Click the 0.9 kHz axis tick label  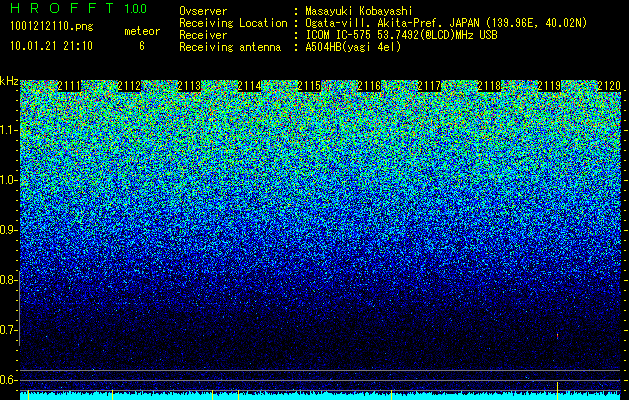(x=8, y=230)
